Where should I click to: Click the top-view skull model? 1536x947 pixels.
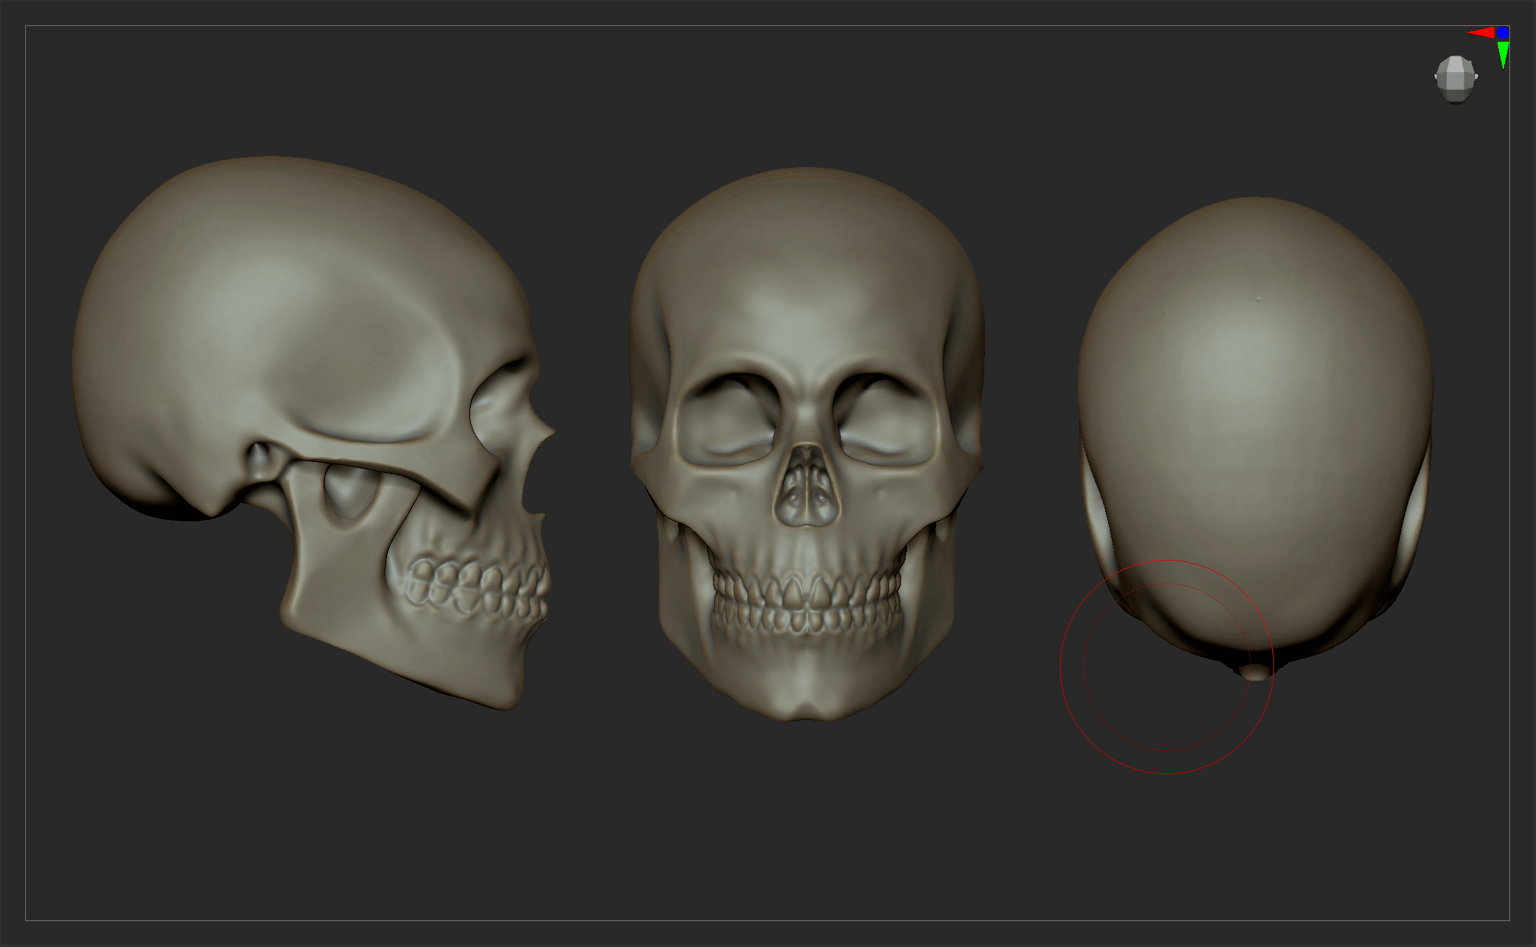(x=1255, y=438)
